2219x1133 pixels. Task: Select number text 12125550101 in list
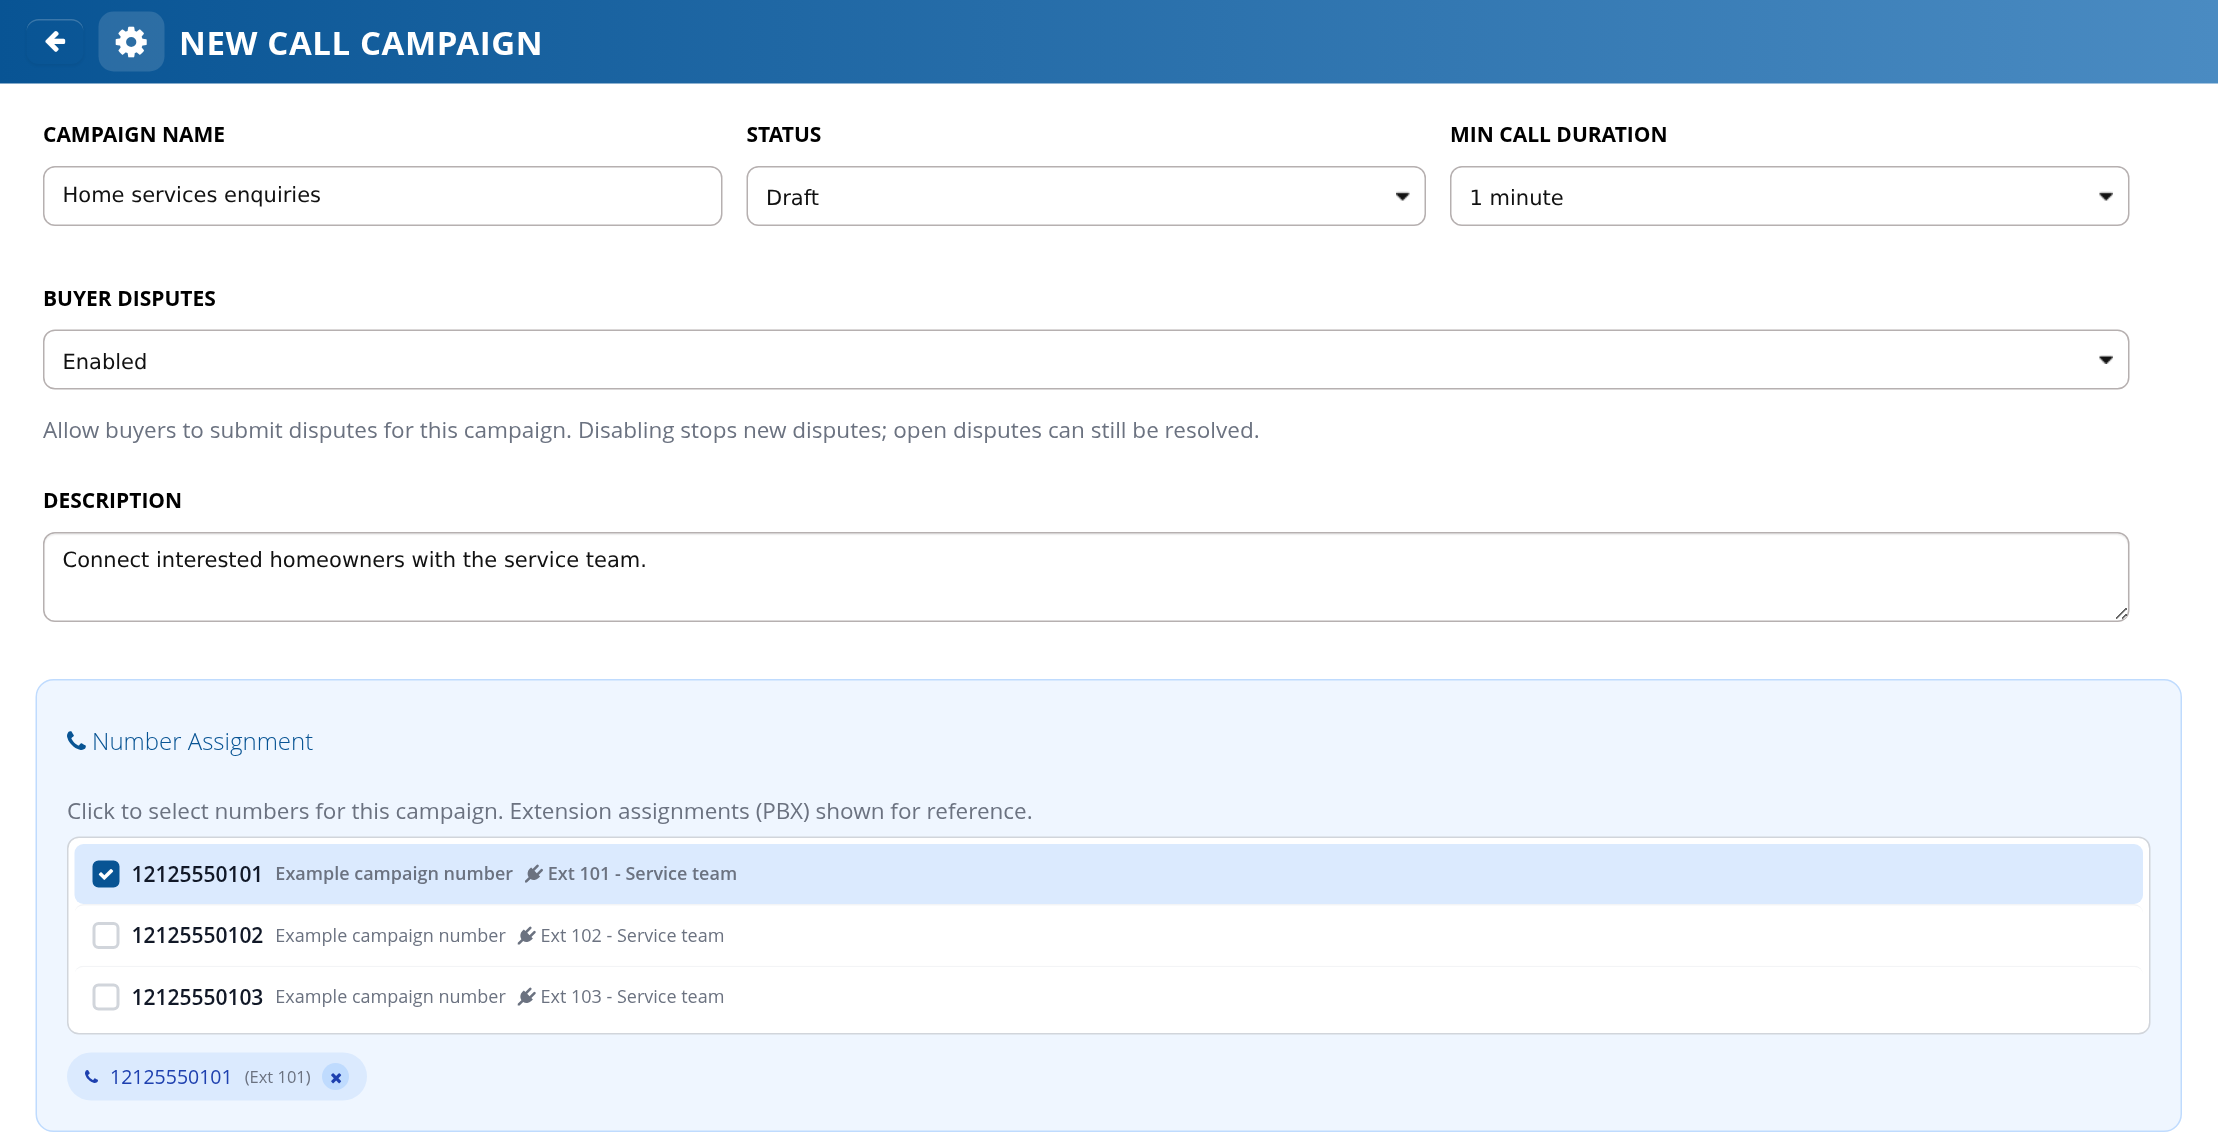tap(197, 874)
